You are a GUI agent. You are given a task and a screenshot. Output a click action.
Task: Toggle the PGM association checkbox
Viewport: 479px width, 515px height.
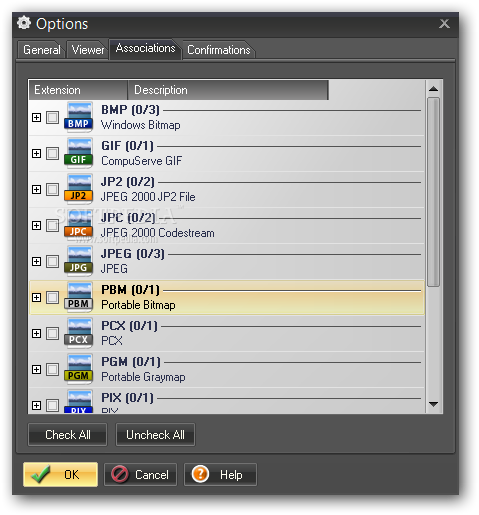[x=52, y=369]
